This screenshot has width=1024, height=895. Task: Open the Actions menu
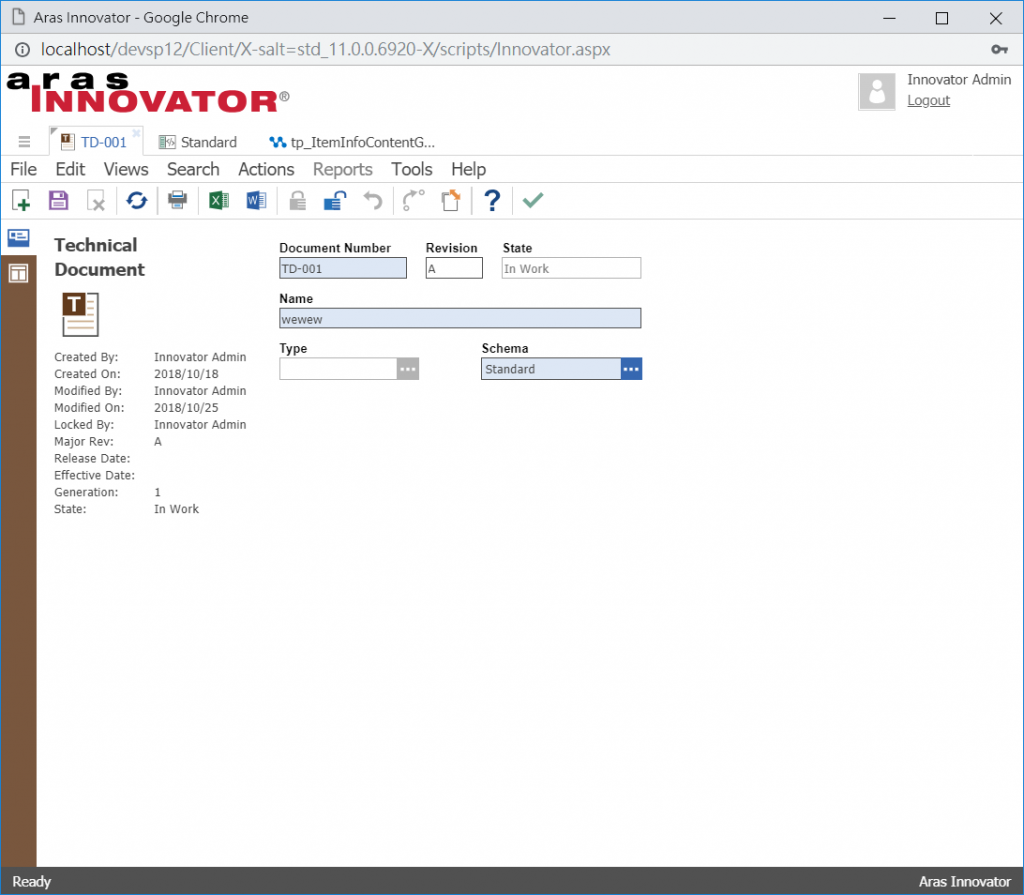click(x=266, y=169)
